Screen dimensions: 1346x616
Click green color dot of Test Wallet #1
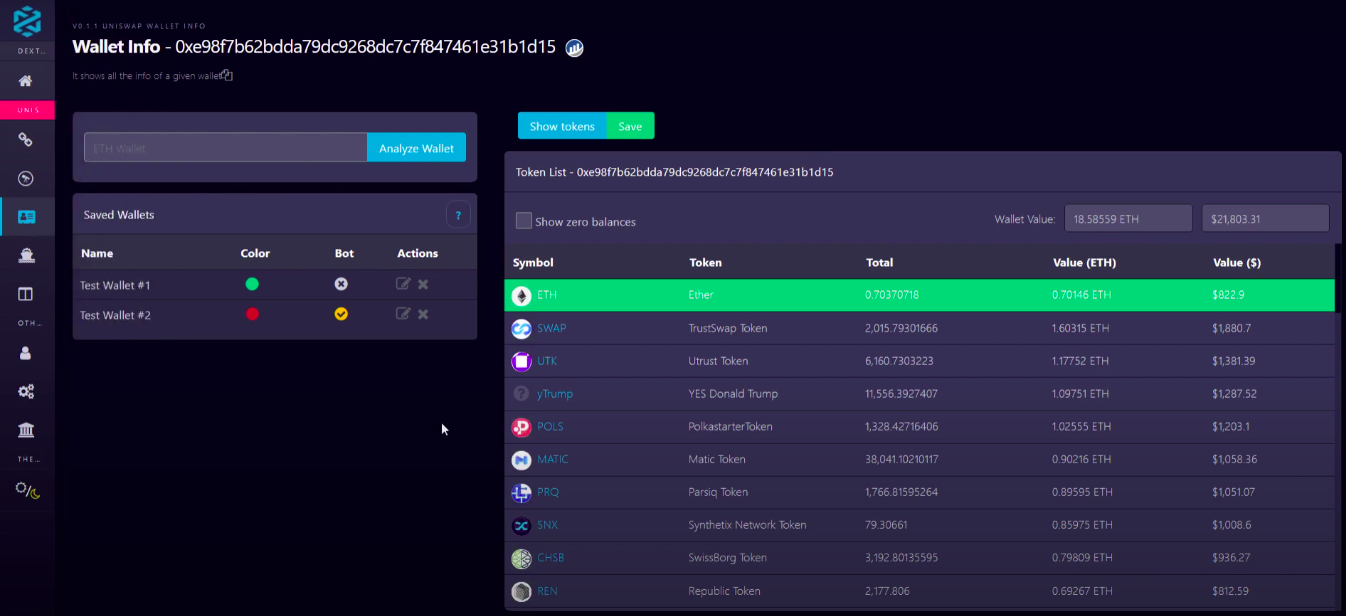pyautogui.click(x=252, y=284)
